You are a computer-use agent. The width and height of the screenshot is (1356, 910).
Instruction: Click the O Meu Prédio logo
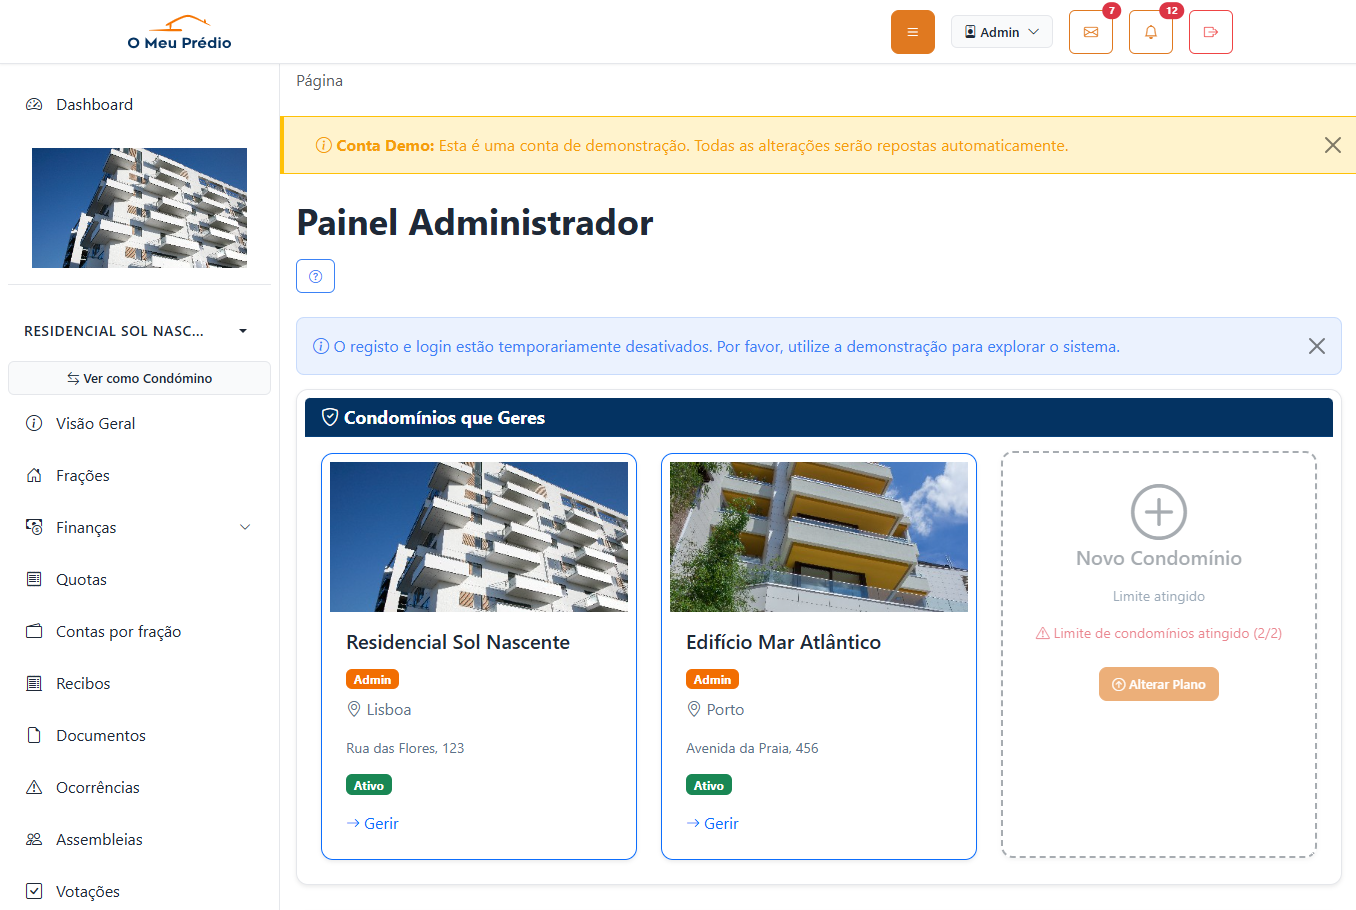tap(179, 31)
